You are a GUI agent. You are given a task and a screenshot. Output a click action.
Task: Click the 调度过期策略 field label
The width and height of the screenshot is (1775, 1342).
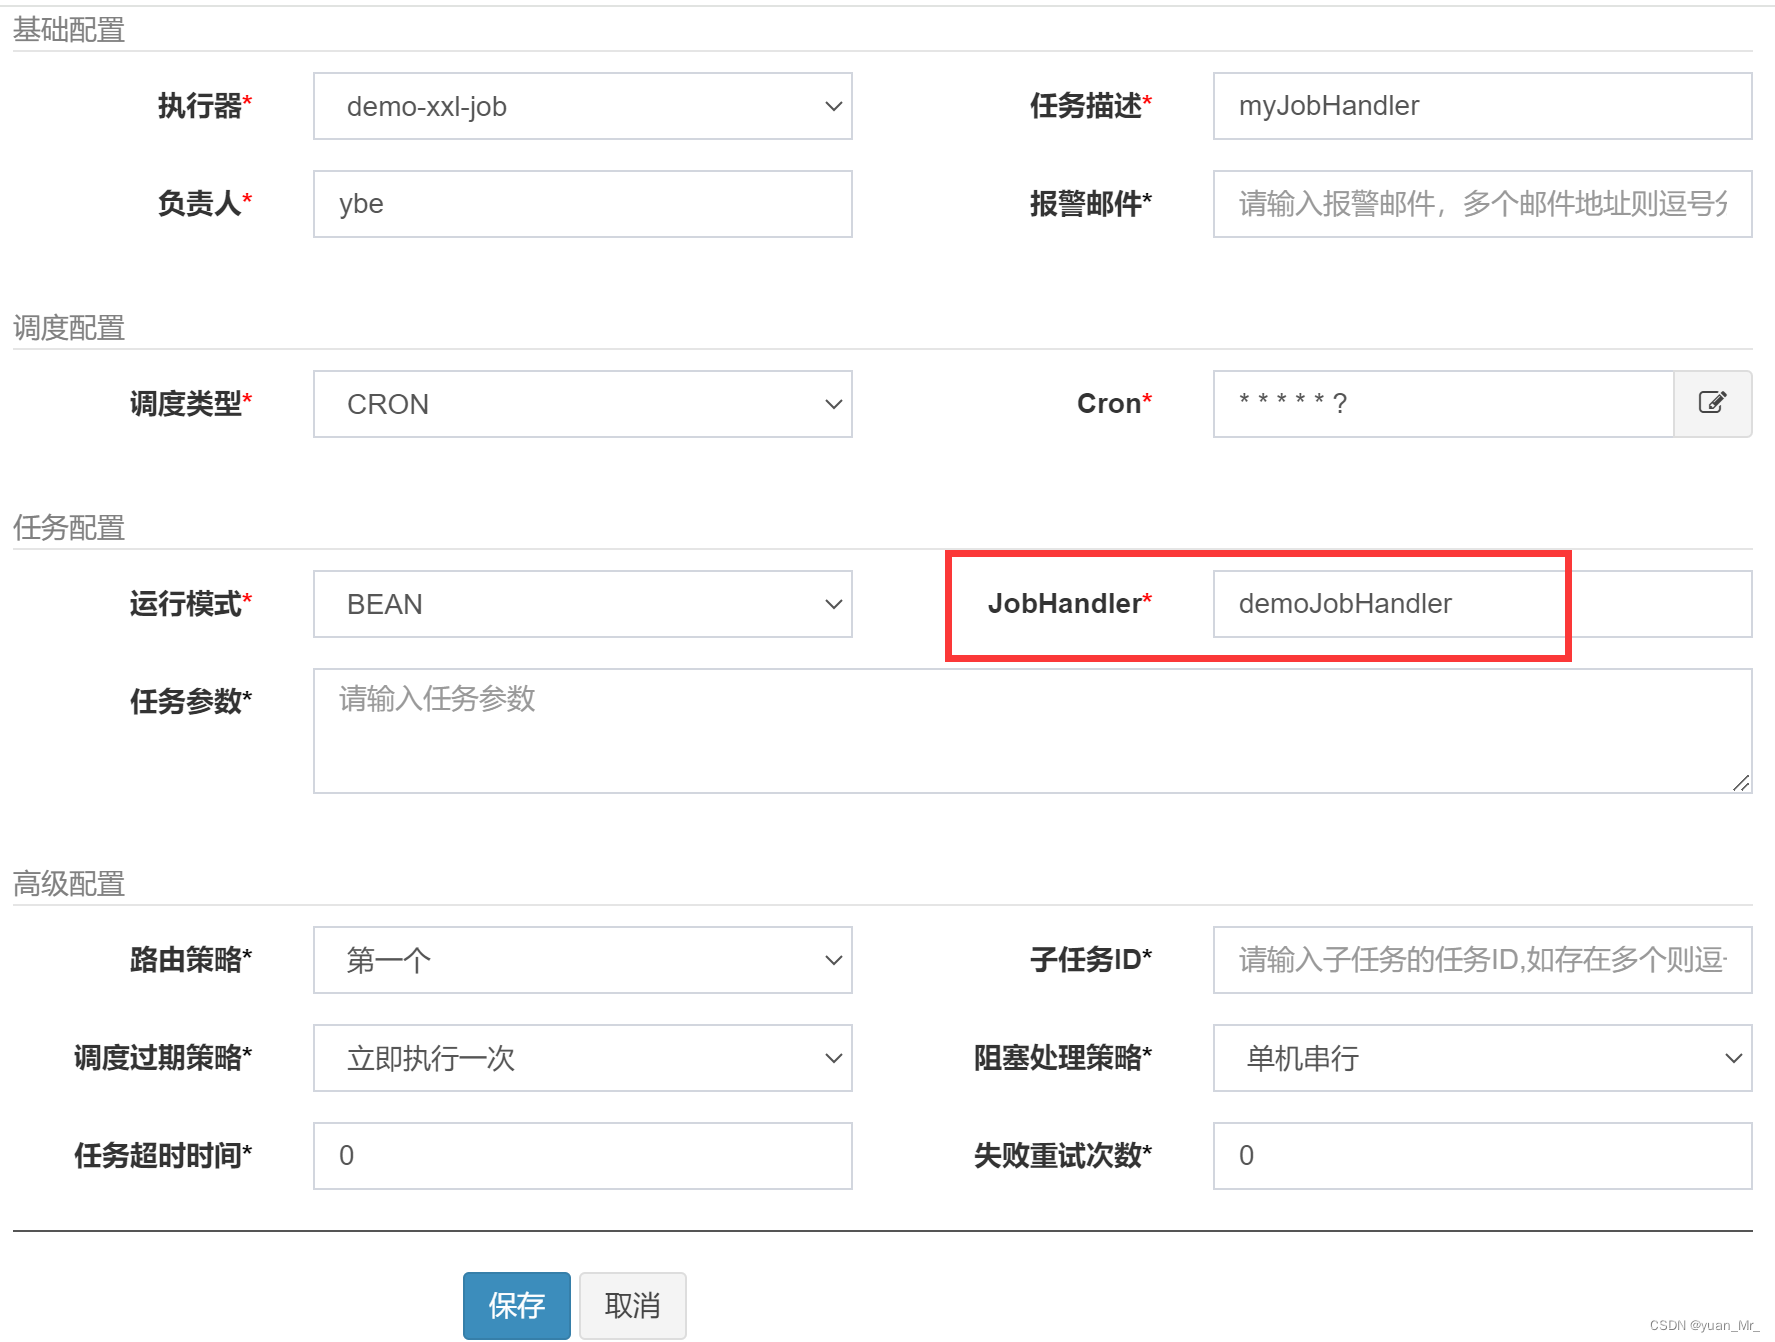coord(163,1058)
